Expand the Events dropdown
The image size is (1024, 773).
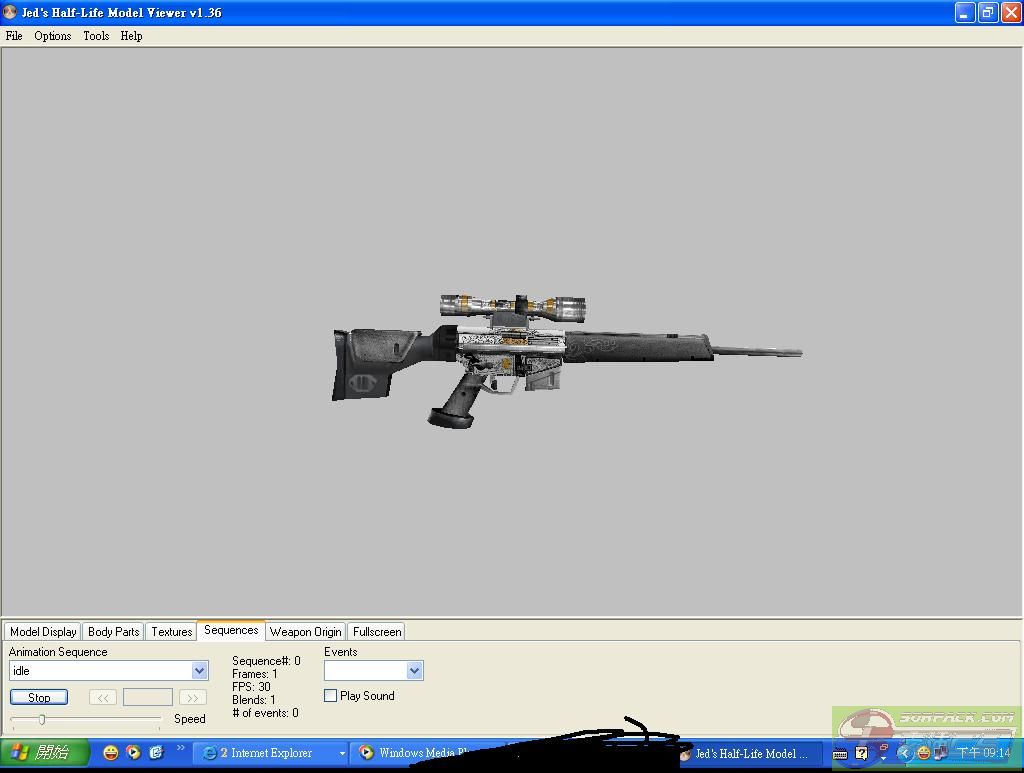pos(414,670)
